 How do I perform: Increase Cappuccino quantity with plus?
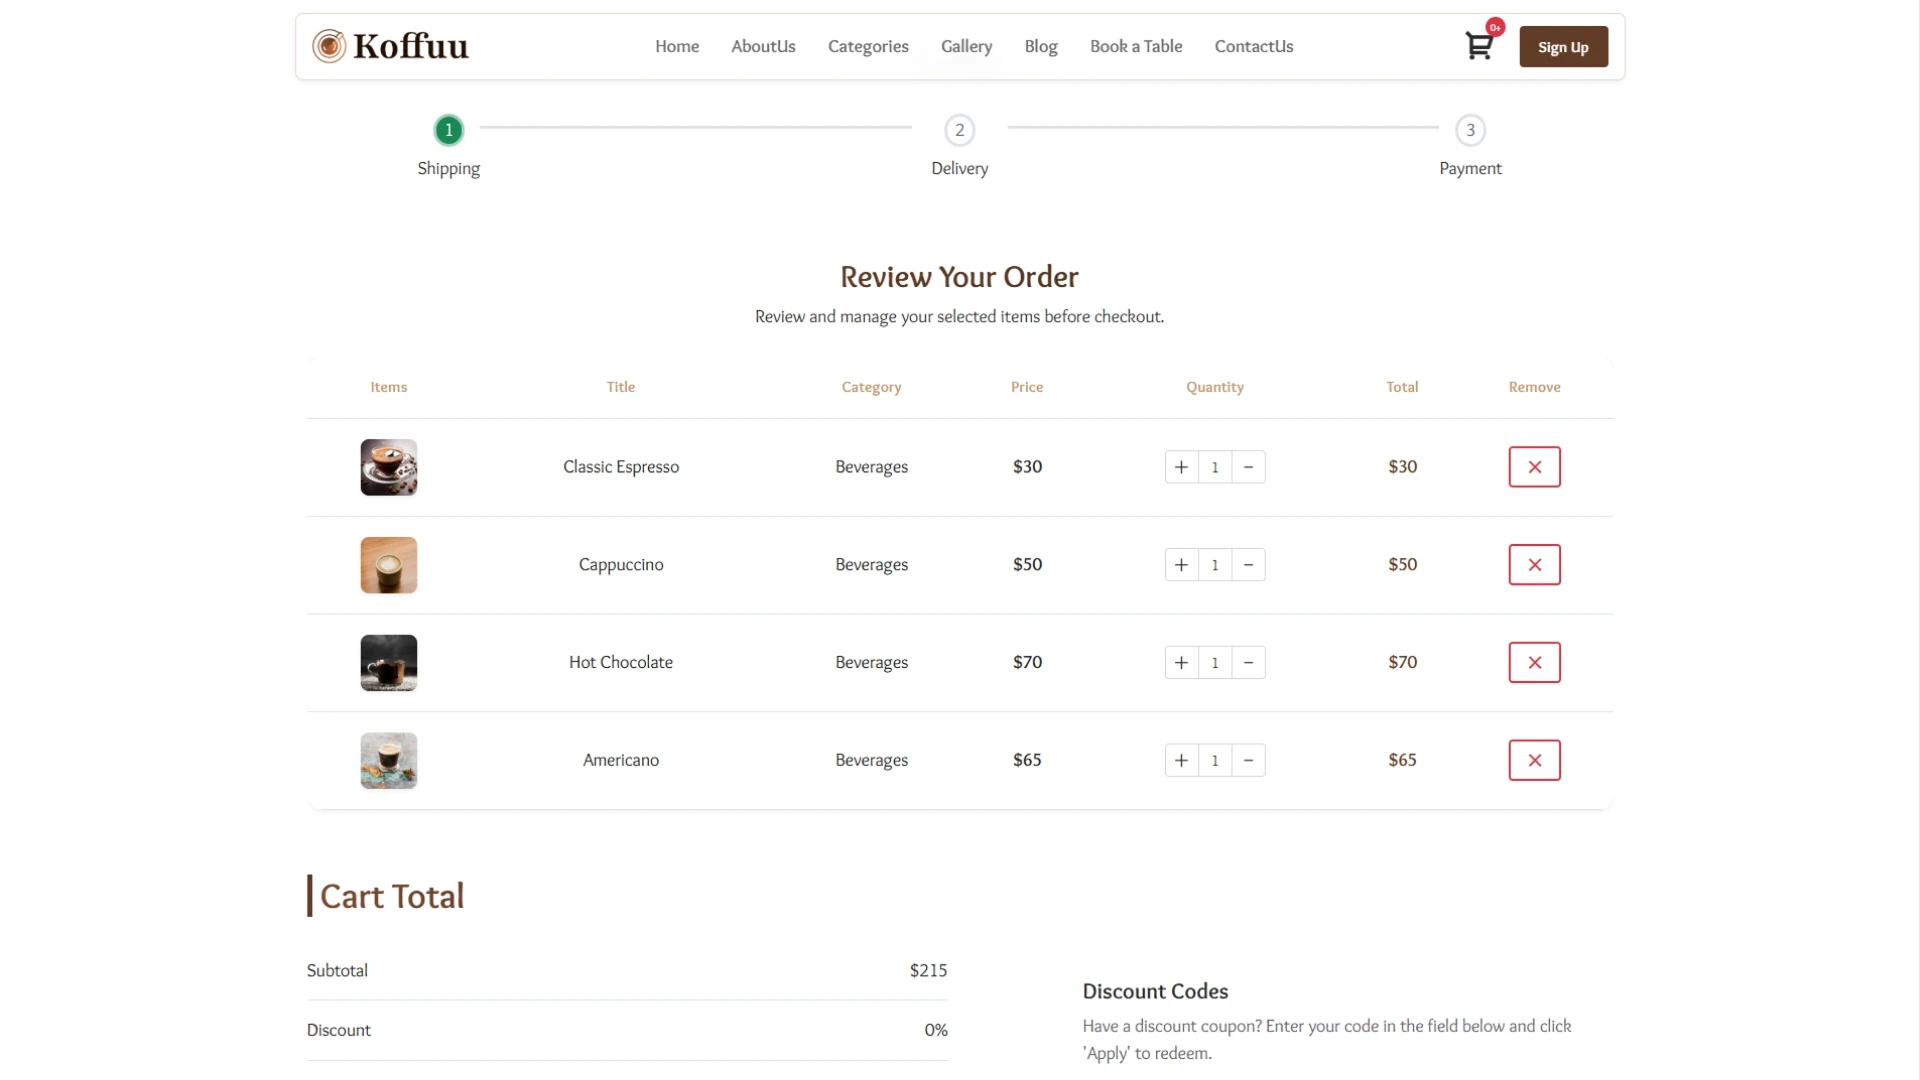(1181, 565)
